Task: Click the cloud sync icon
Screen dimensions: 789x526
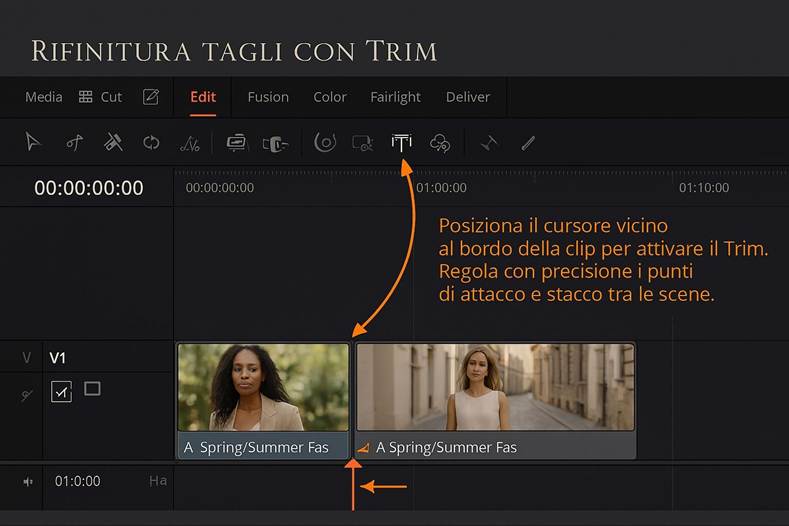Action: tap(440, 143)
